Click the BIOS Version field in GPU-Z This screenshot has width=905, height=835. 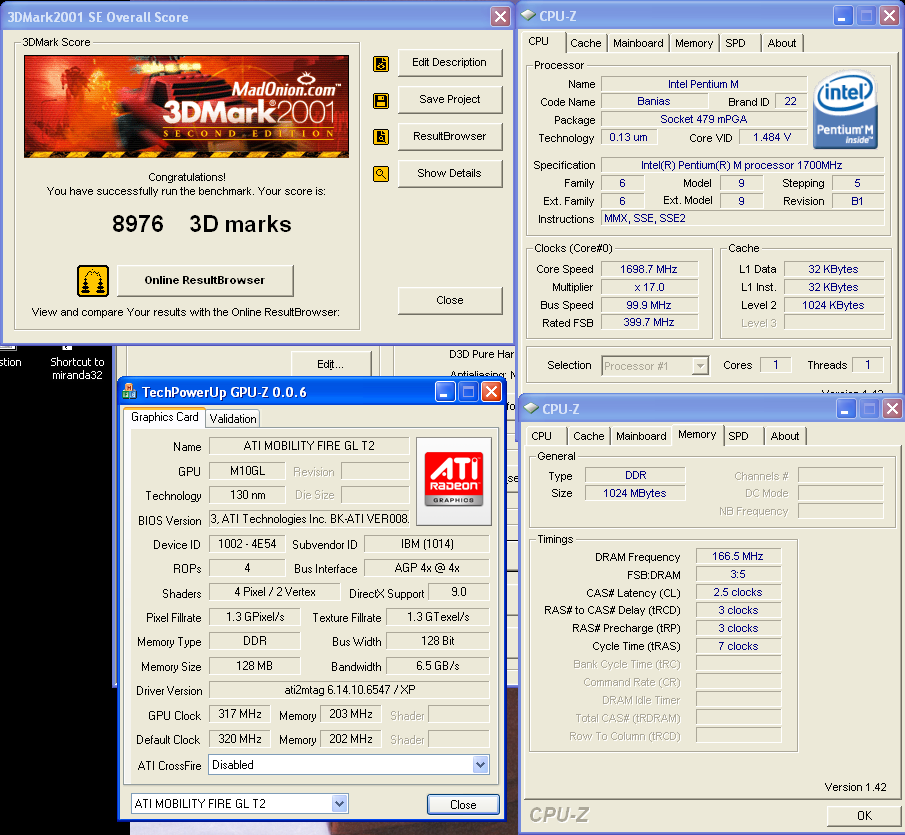[309, 519]
